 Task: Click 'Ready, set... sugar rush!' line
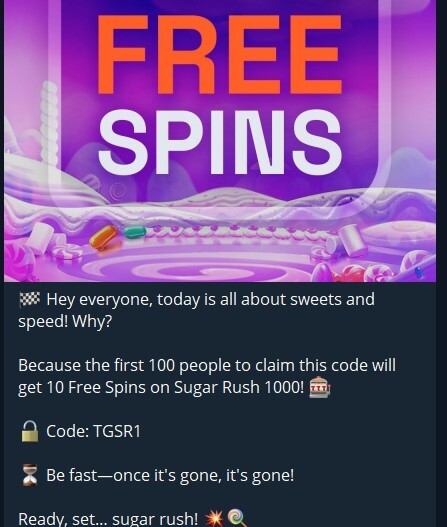point(108,519)
